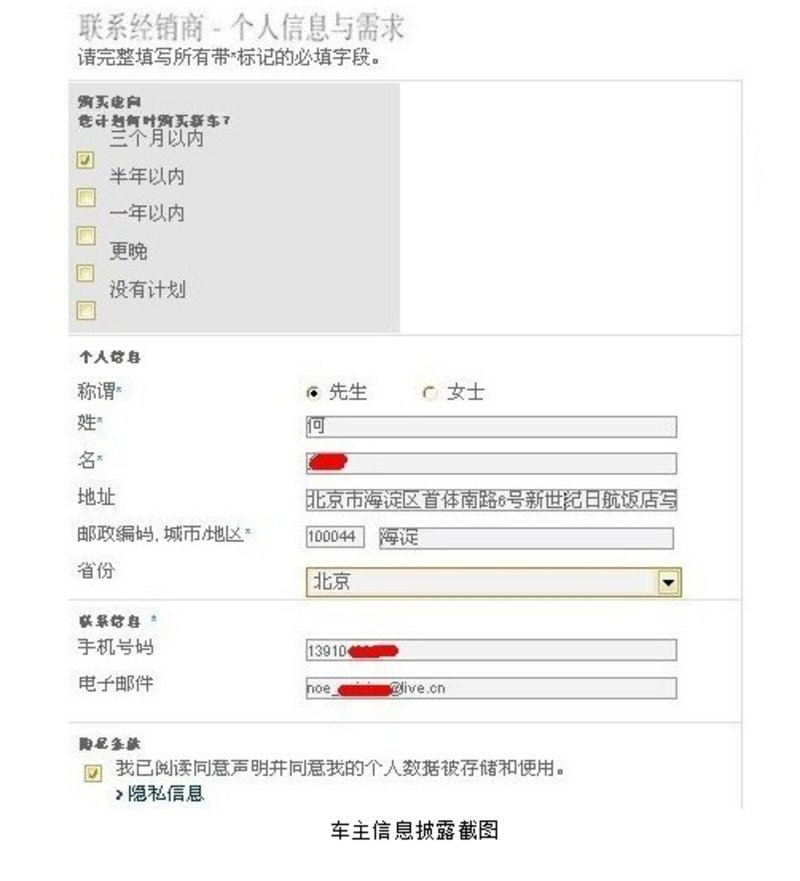
Task: Select the 更晚 checkbox
Action: click(x=85, y=273)
